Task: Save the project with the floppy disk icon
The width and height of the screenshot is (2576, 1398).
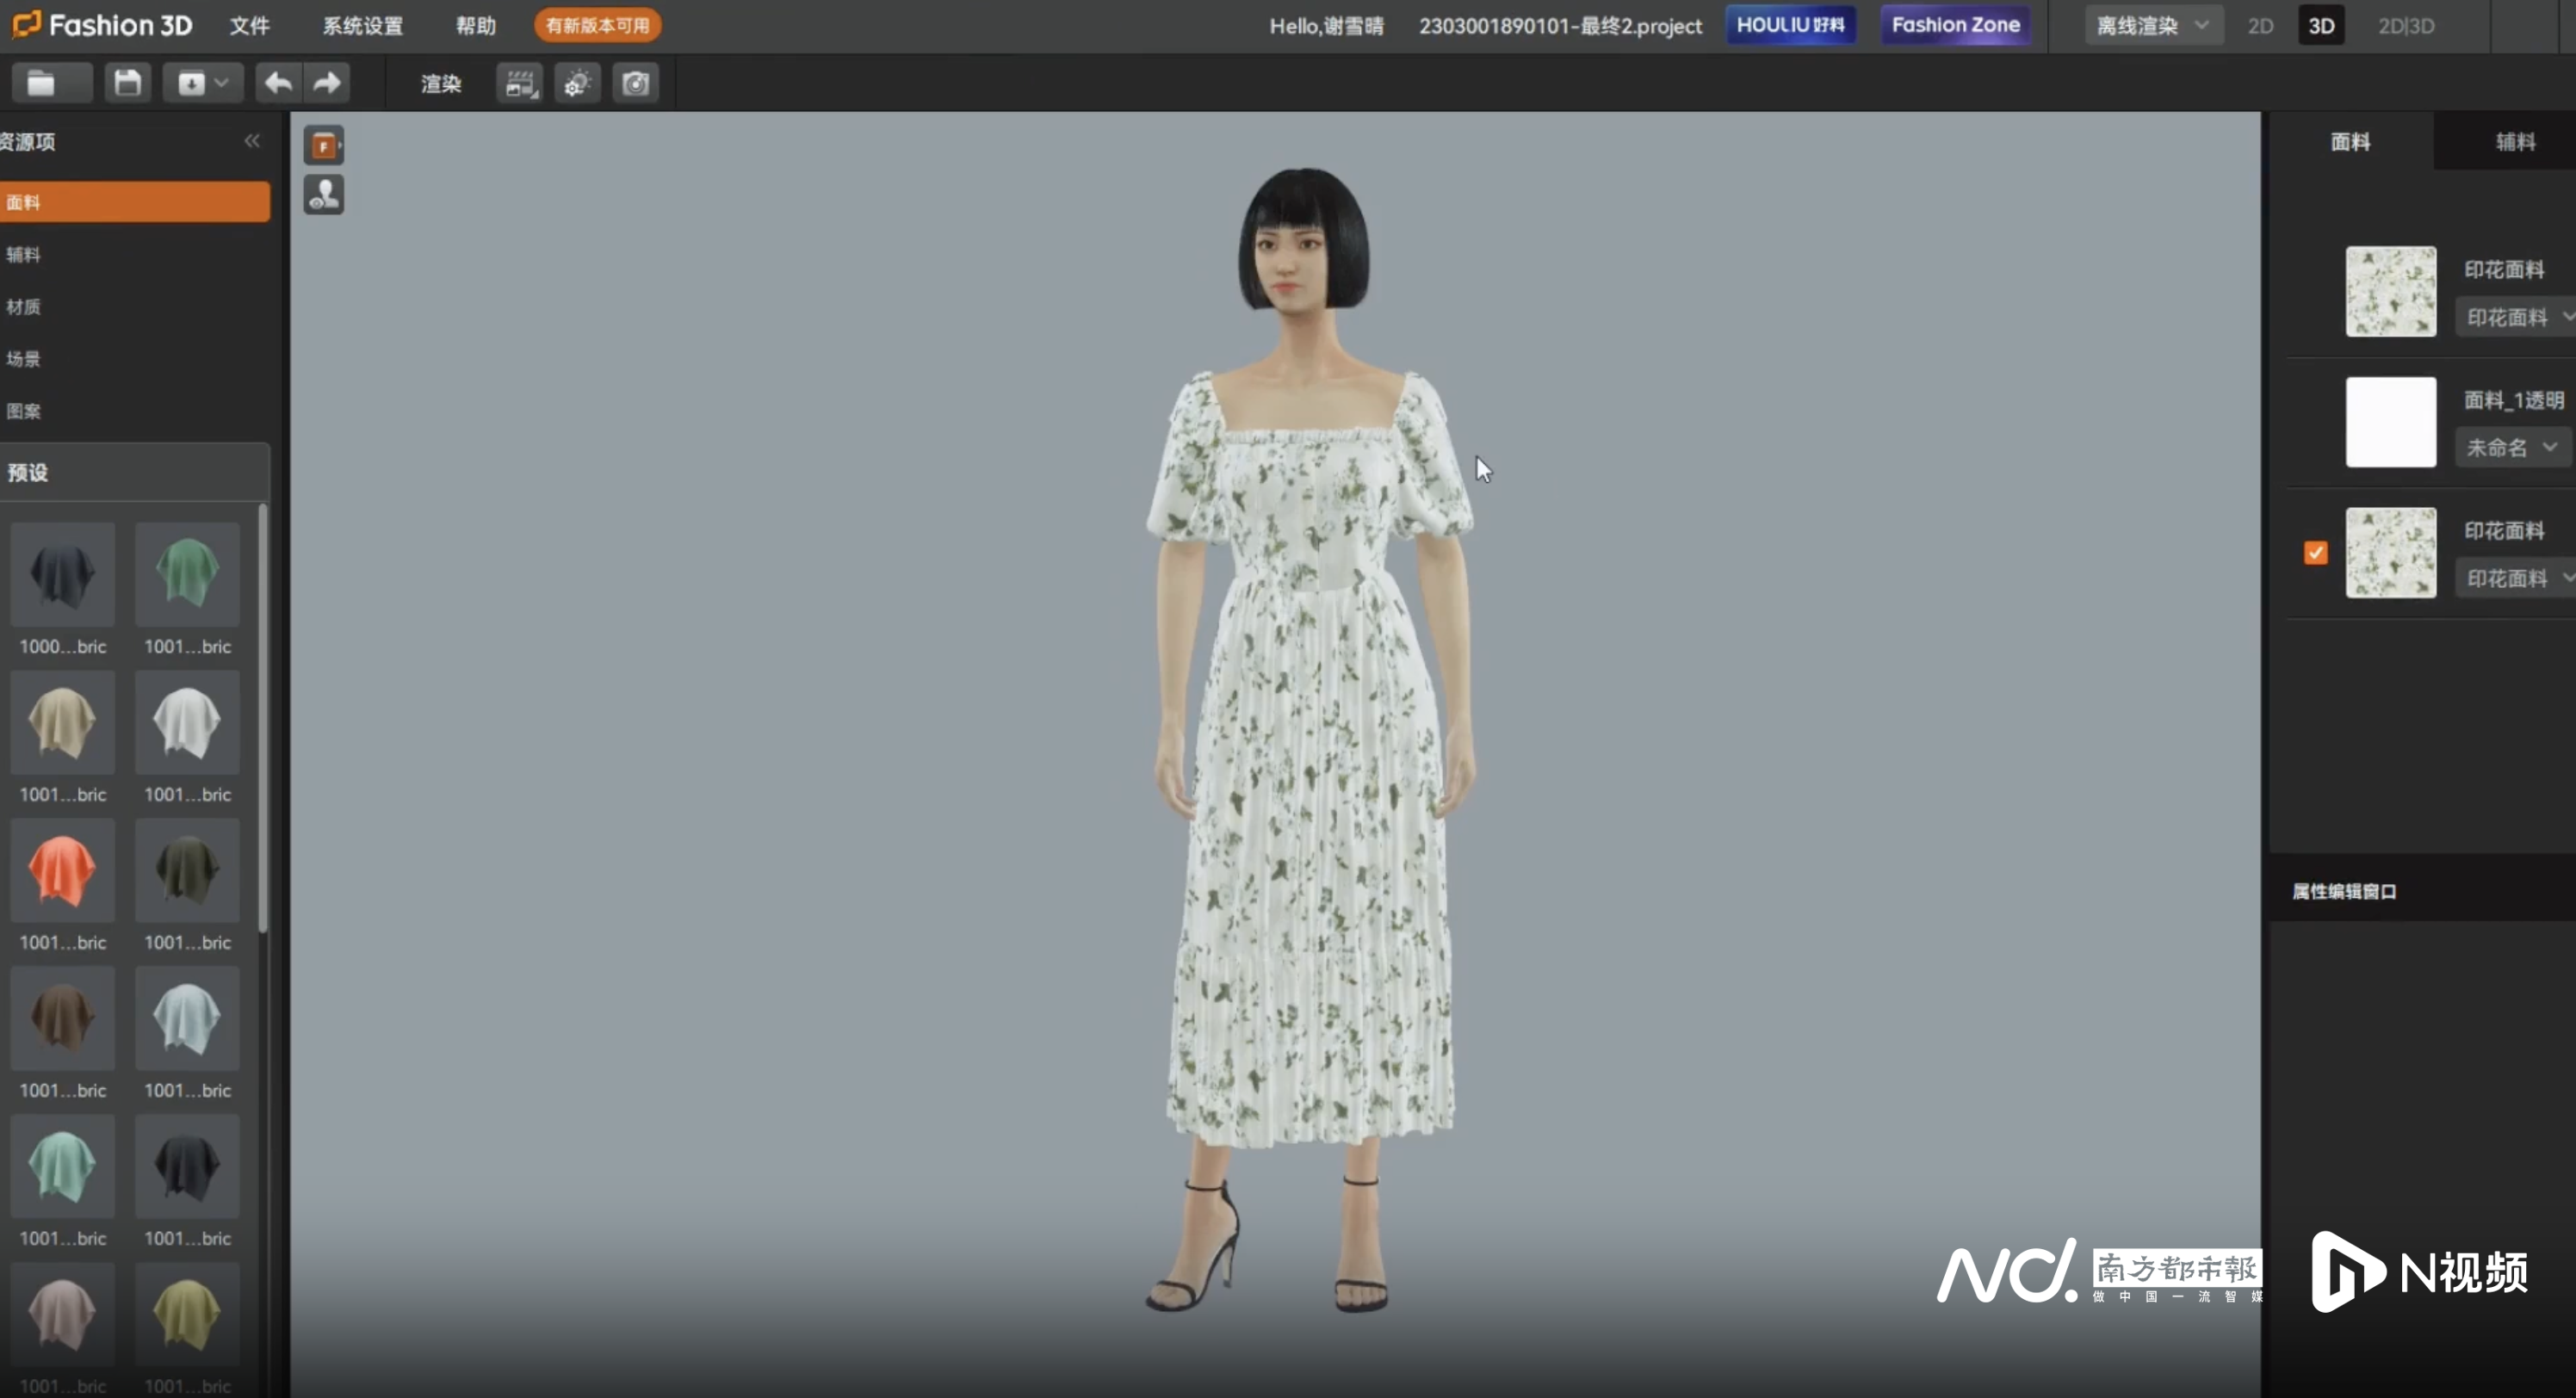Action: pos(127,83)
